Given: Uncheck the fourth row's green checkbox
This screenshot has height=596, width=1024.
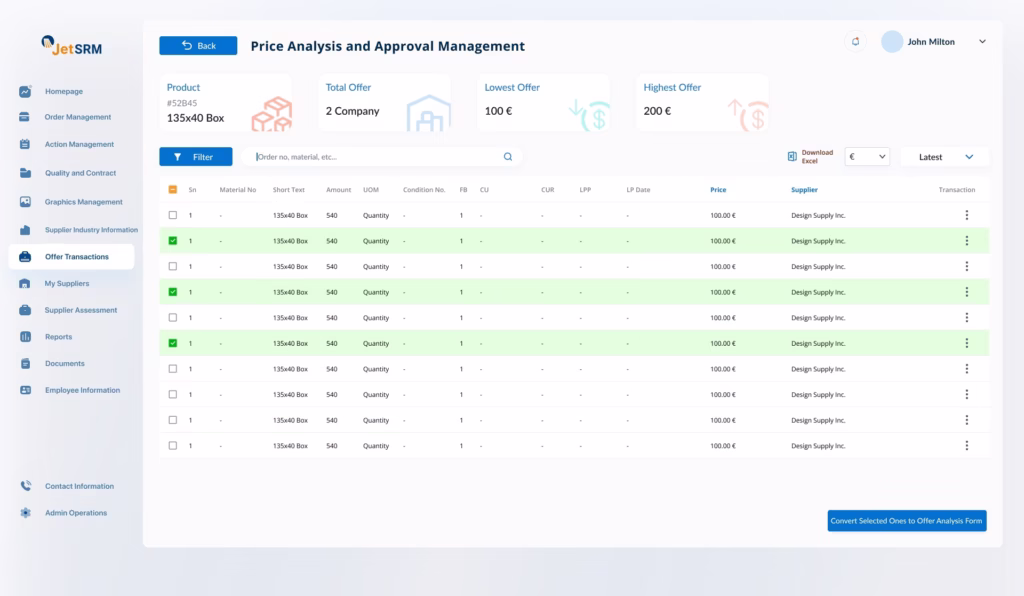Looking at the screenshot, I should pos(172,292).
